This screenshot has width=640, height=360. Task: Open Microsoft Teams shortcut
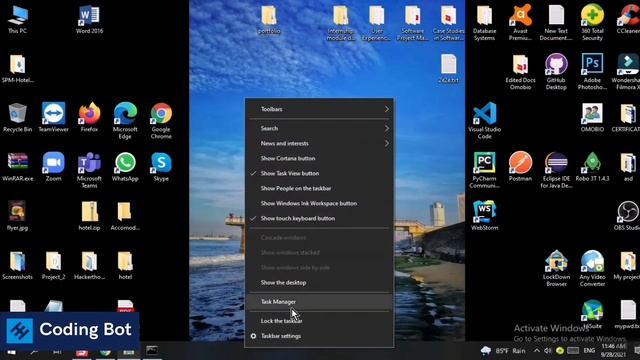[x=89, y=170]
